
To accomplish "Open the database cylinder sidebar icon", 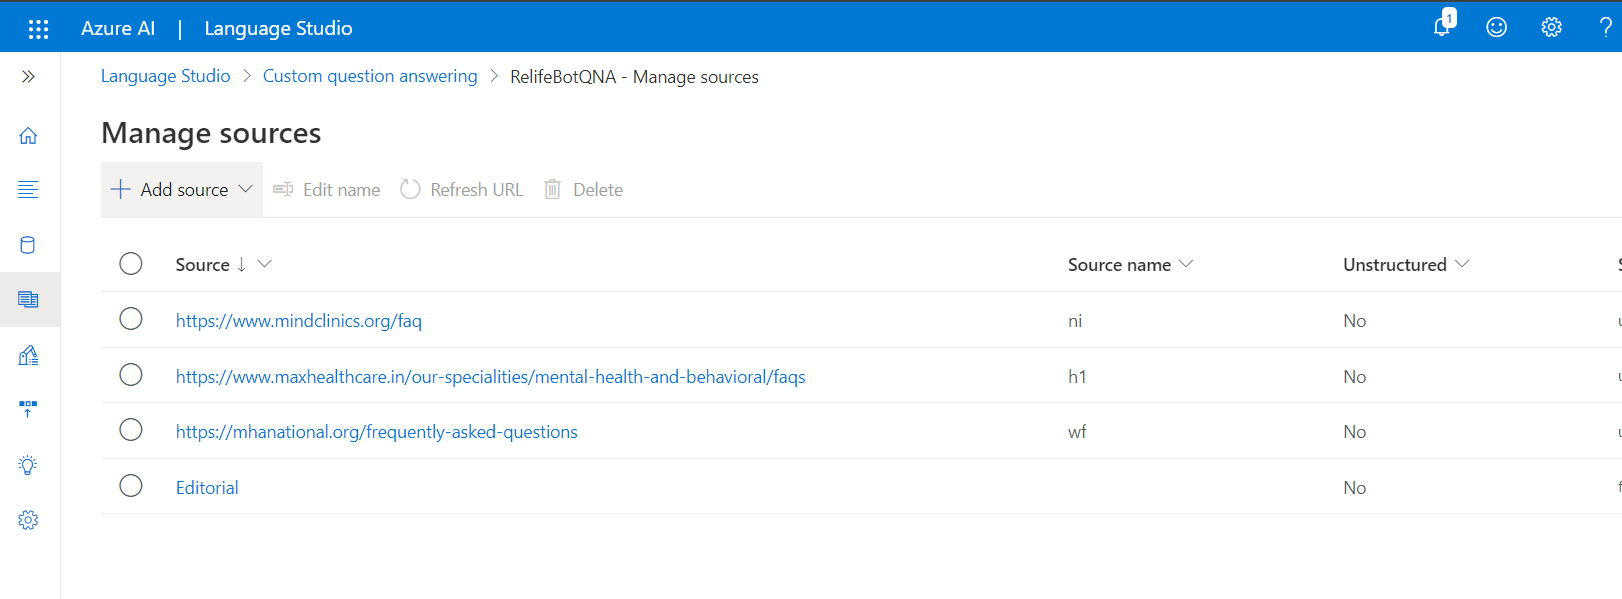I will pos(28,245).
